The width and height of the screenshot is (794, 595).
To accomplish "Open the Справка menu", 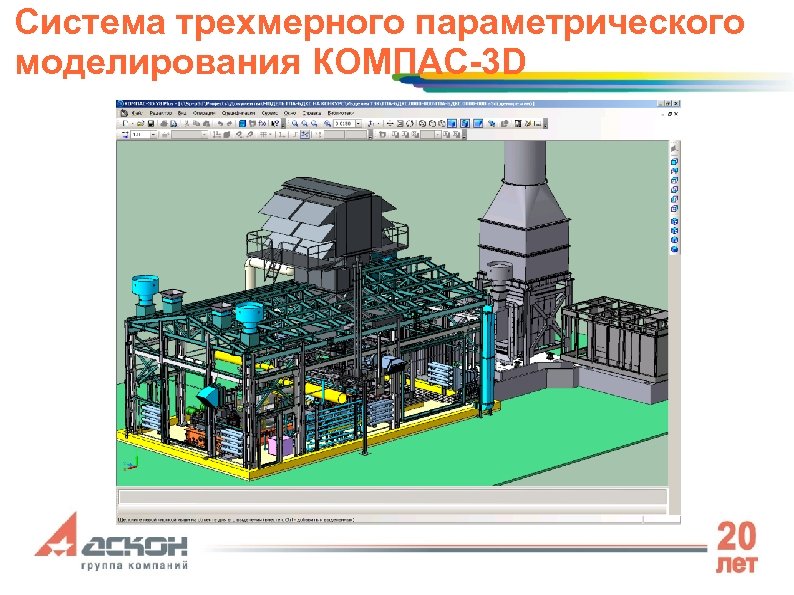I will click(312, 113).
